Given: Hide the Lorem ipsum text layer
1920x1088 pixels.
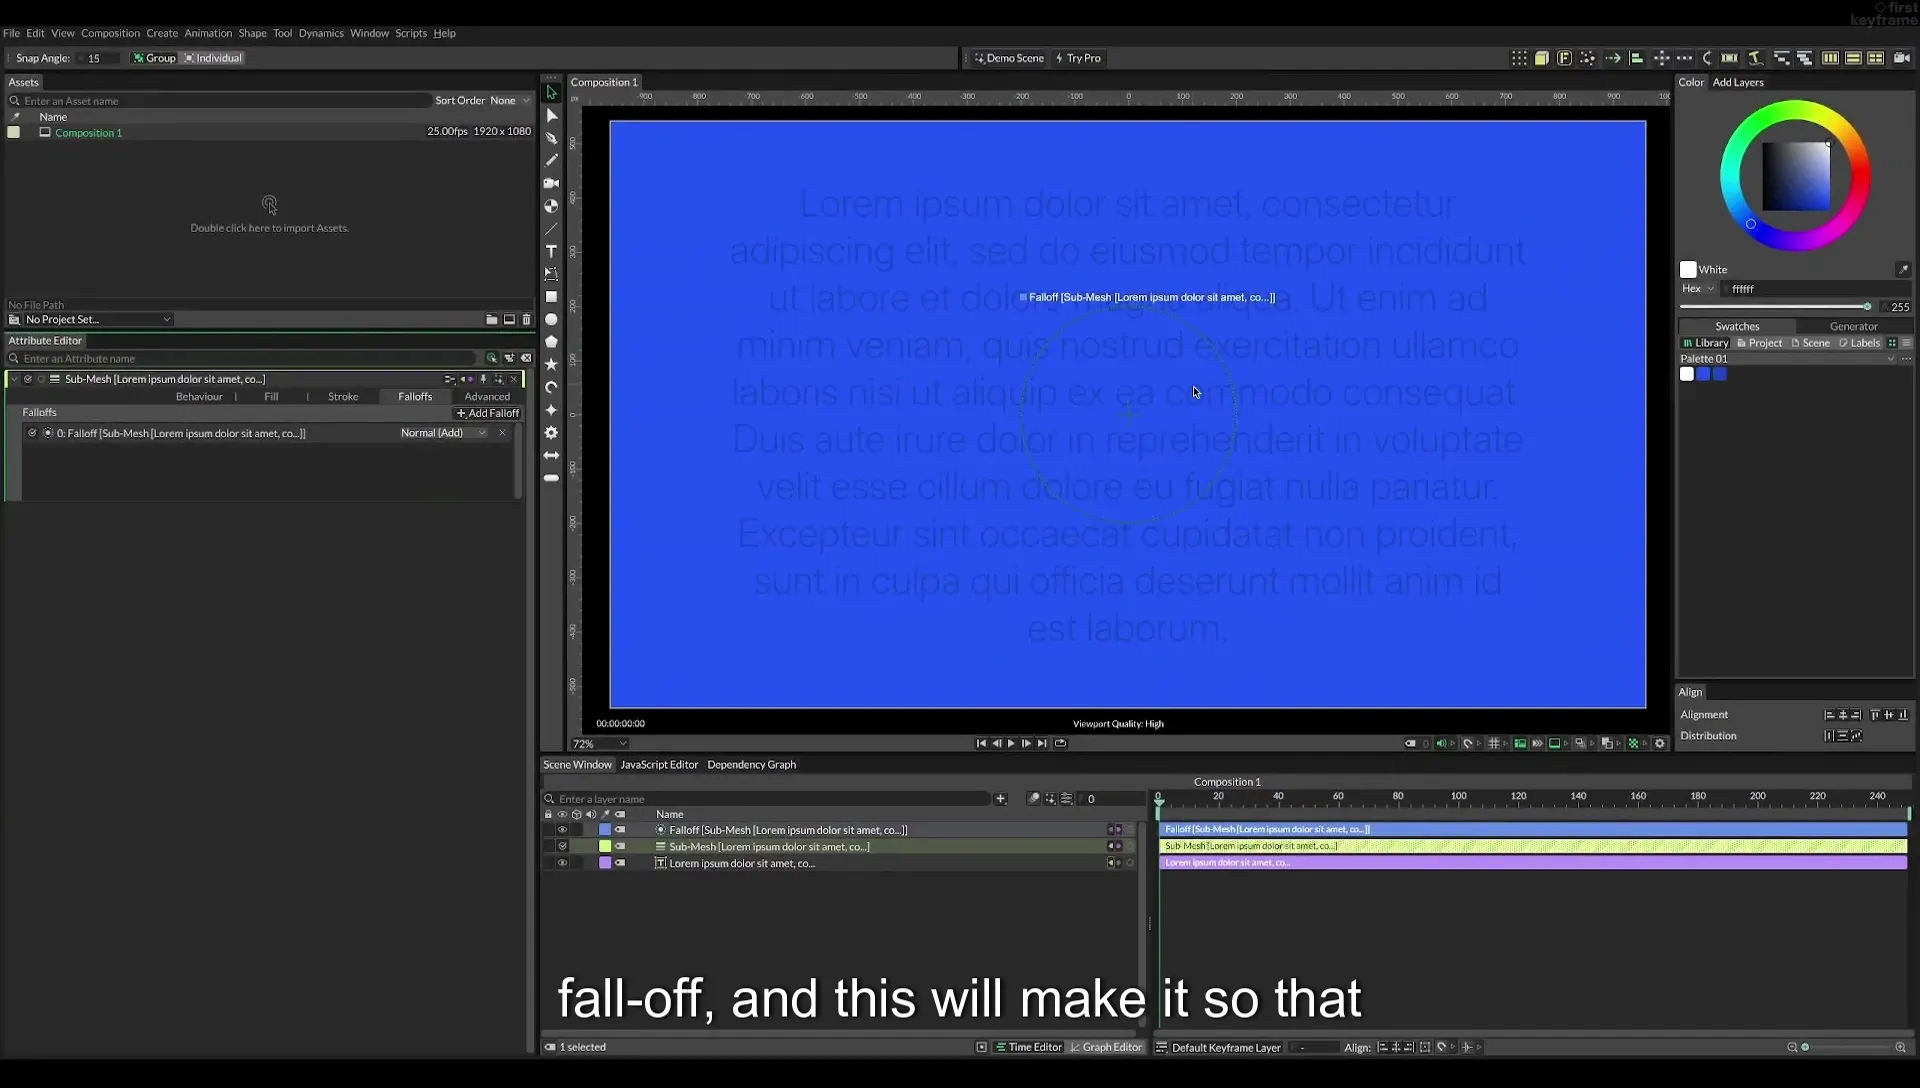Looking at the screenshot, I should [562, 863].
